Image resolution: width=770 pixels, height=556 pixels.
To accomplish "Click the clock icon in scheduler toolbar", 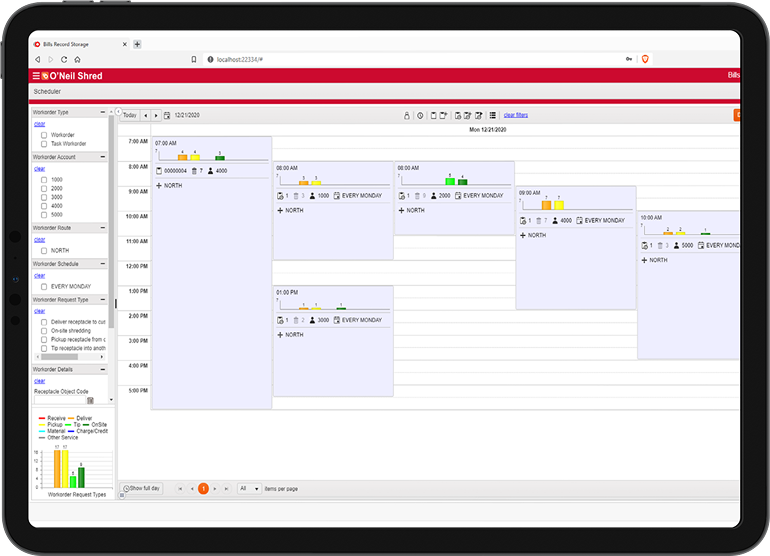I will tap(420, 115).
